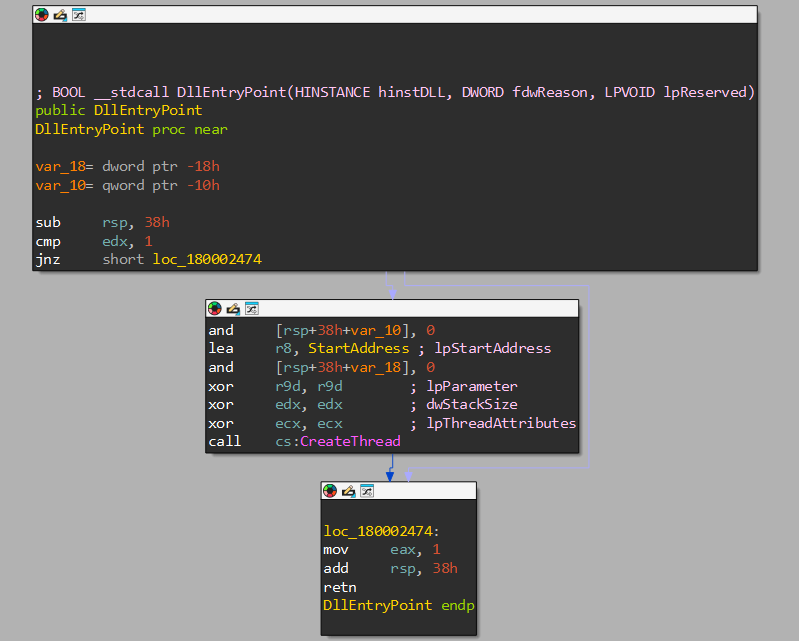Screen dimensions: 799x641
Task: Click the 'DllEntryPoint endp' line
Action: click(x=398, y=605)
